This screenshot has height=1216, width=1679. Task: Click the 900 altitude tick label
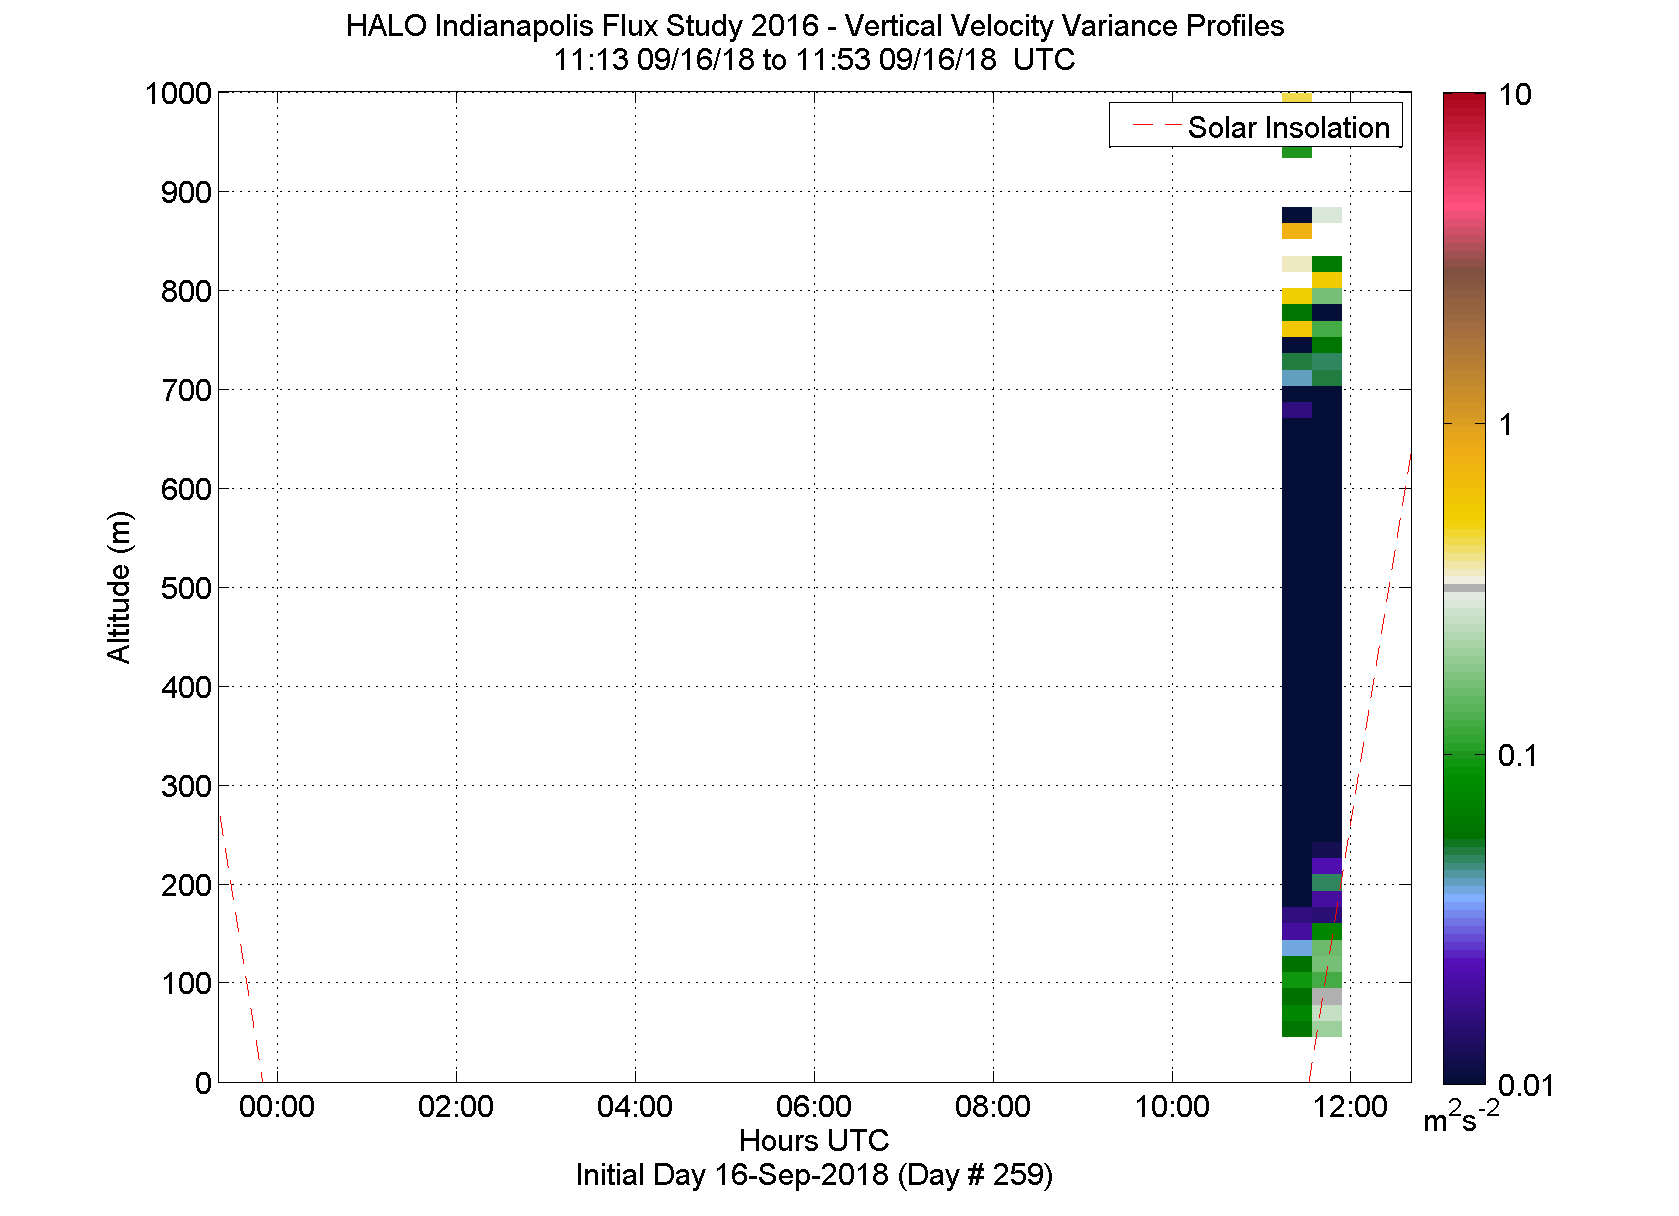pyautogui.click(x=186, y=192)
